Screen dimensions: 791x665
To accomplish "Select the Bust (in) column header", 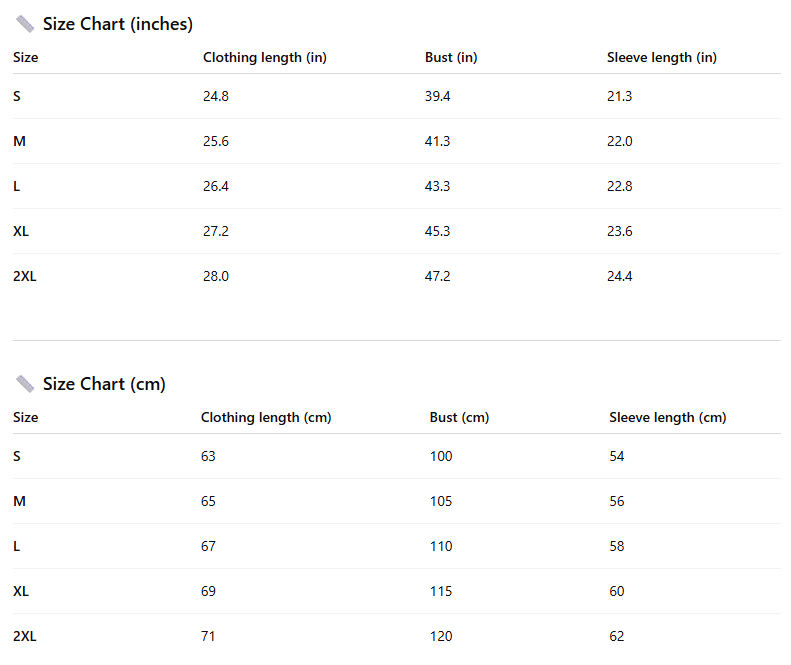I will tap(451, 57).
